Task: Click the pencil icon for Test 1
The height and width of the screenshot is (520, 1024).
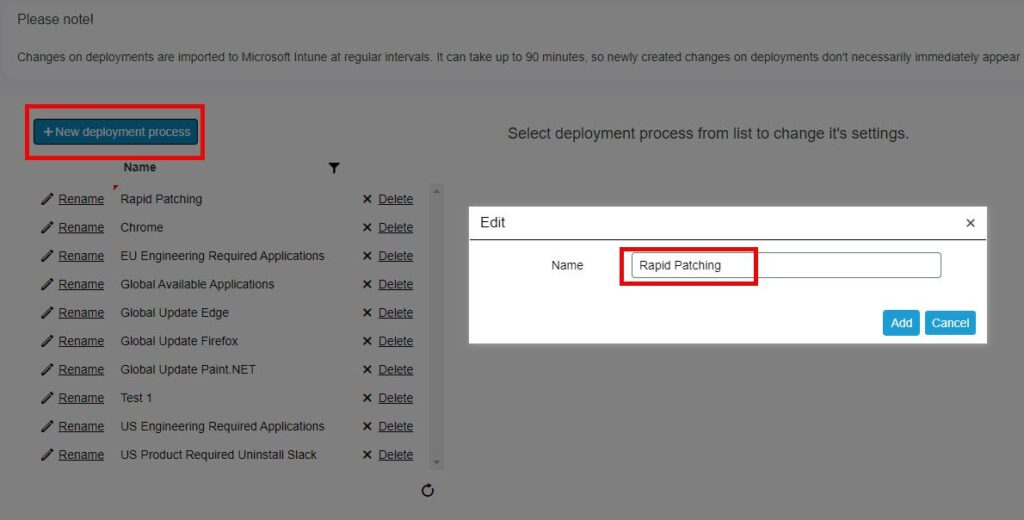Action: tap(47, 398)
